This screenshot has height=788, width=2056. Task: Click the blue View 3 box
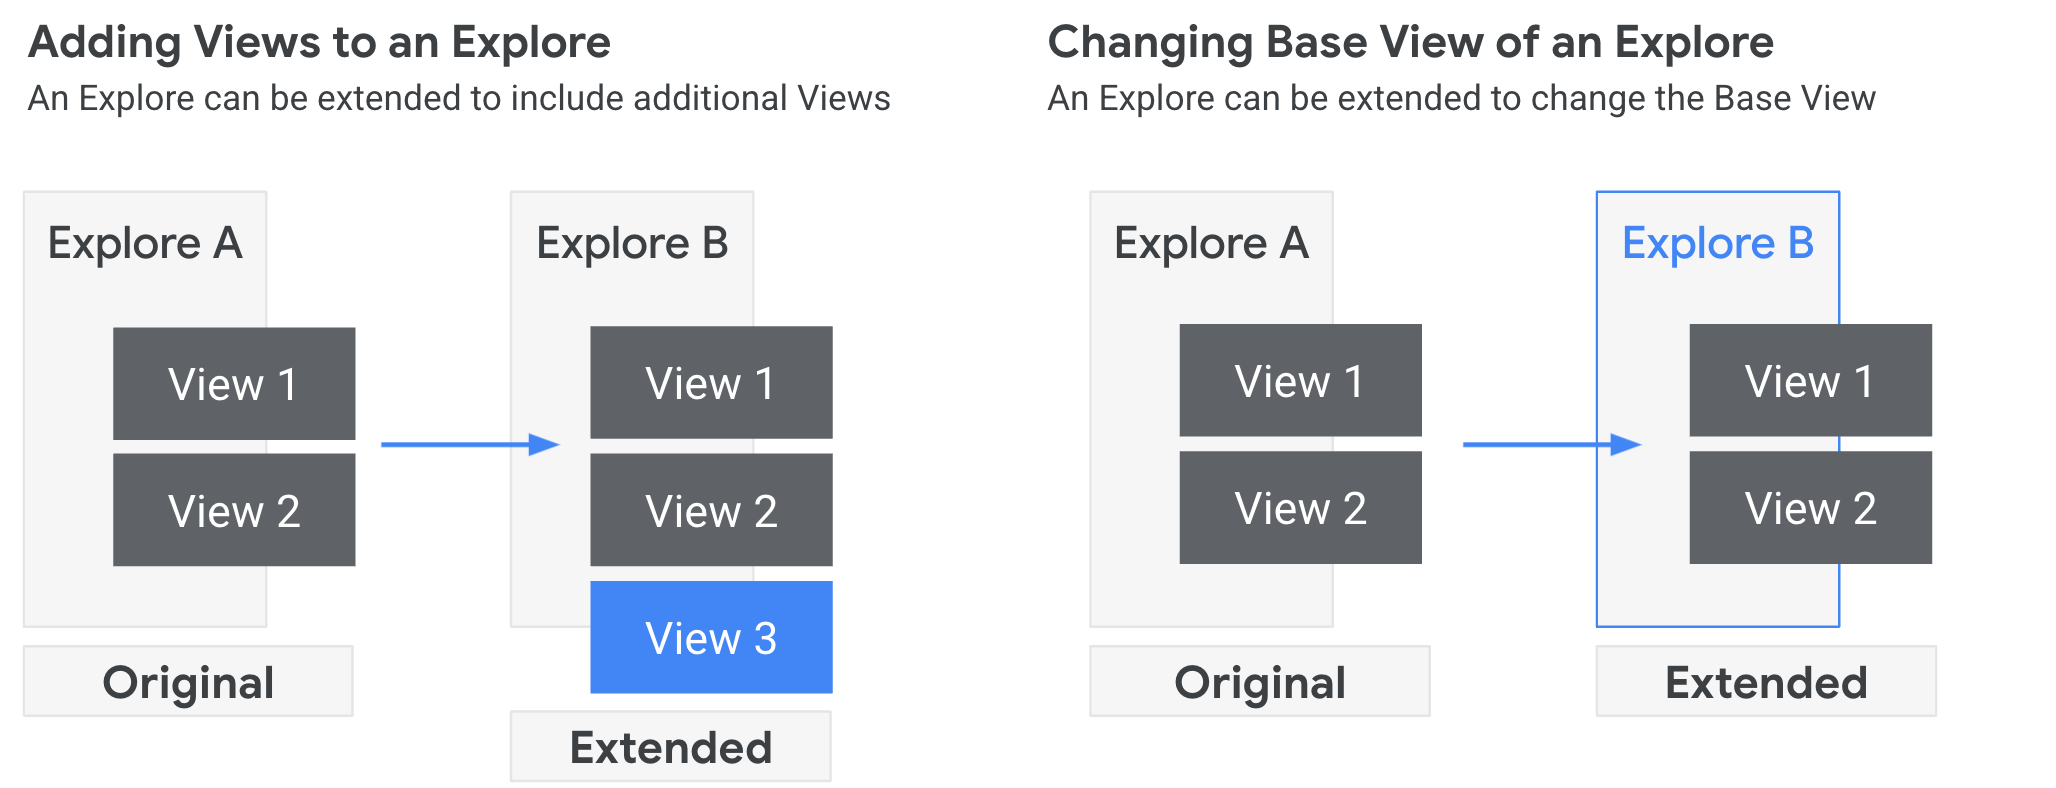(711, 638)
